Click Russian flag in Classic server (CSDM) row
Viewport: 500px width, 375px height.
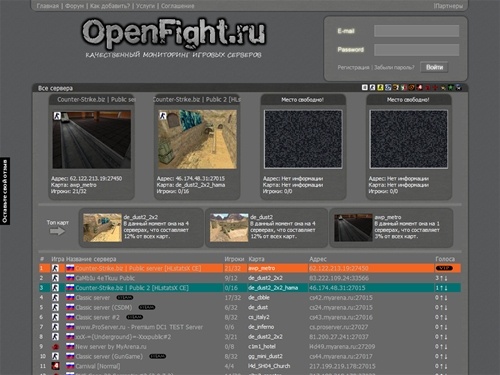pos(70,307)
